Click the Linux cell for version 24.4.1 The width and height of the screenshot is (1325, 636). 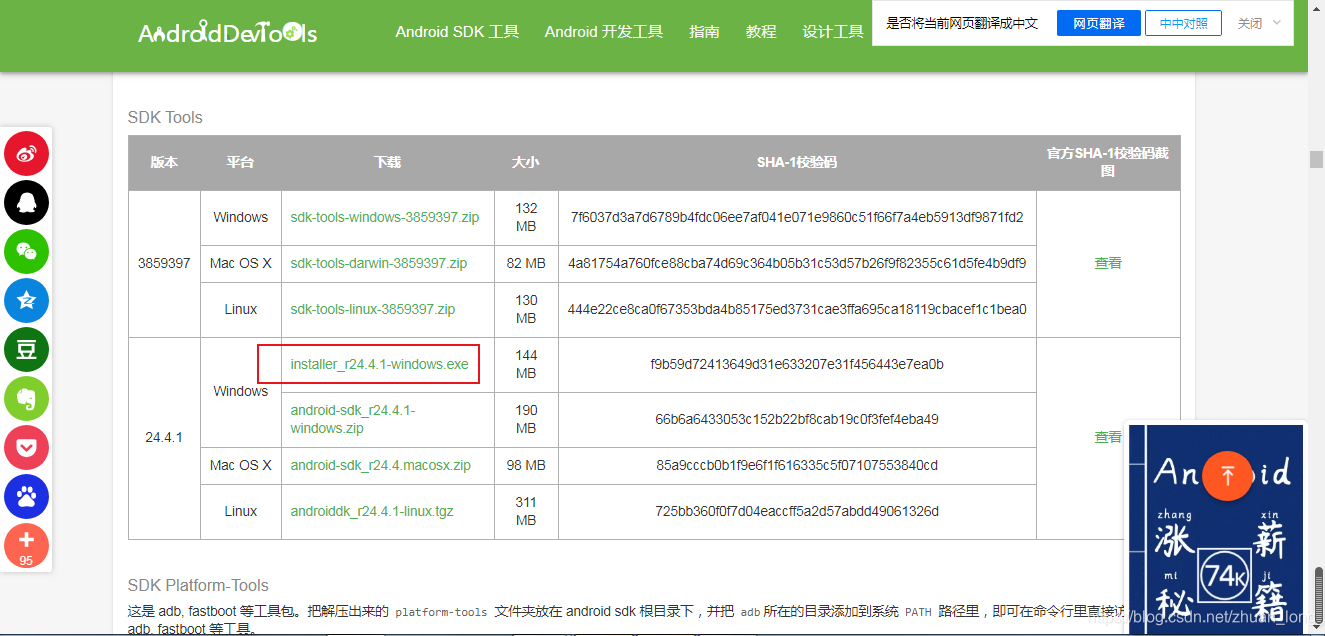pos(241,511)
